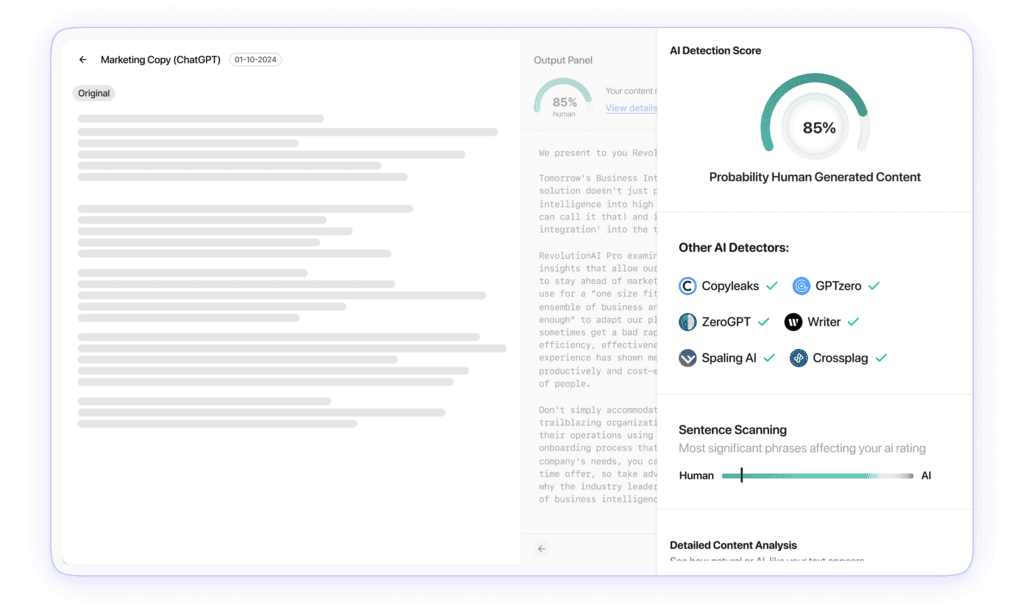
Task: Open the Marketing Copy (ChatGPT) document title
Action: coord(160,59)
